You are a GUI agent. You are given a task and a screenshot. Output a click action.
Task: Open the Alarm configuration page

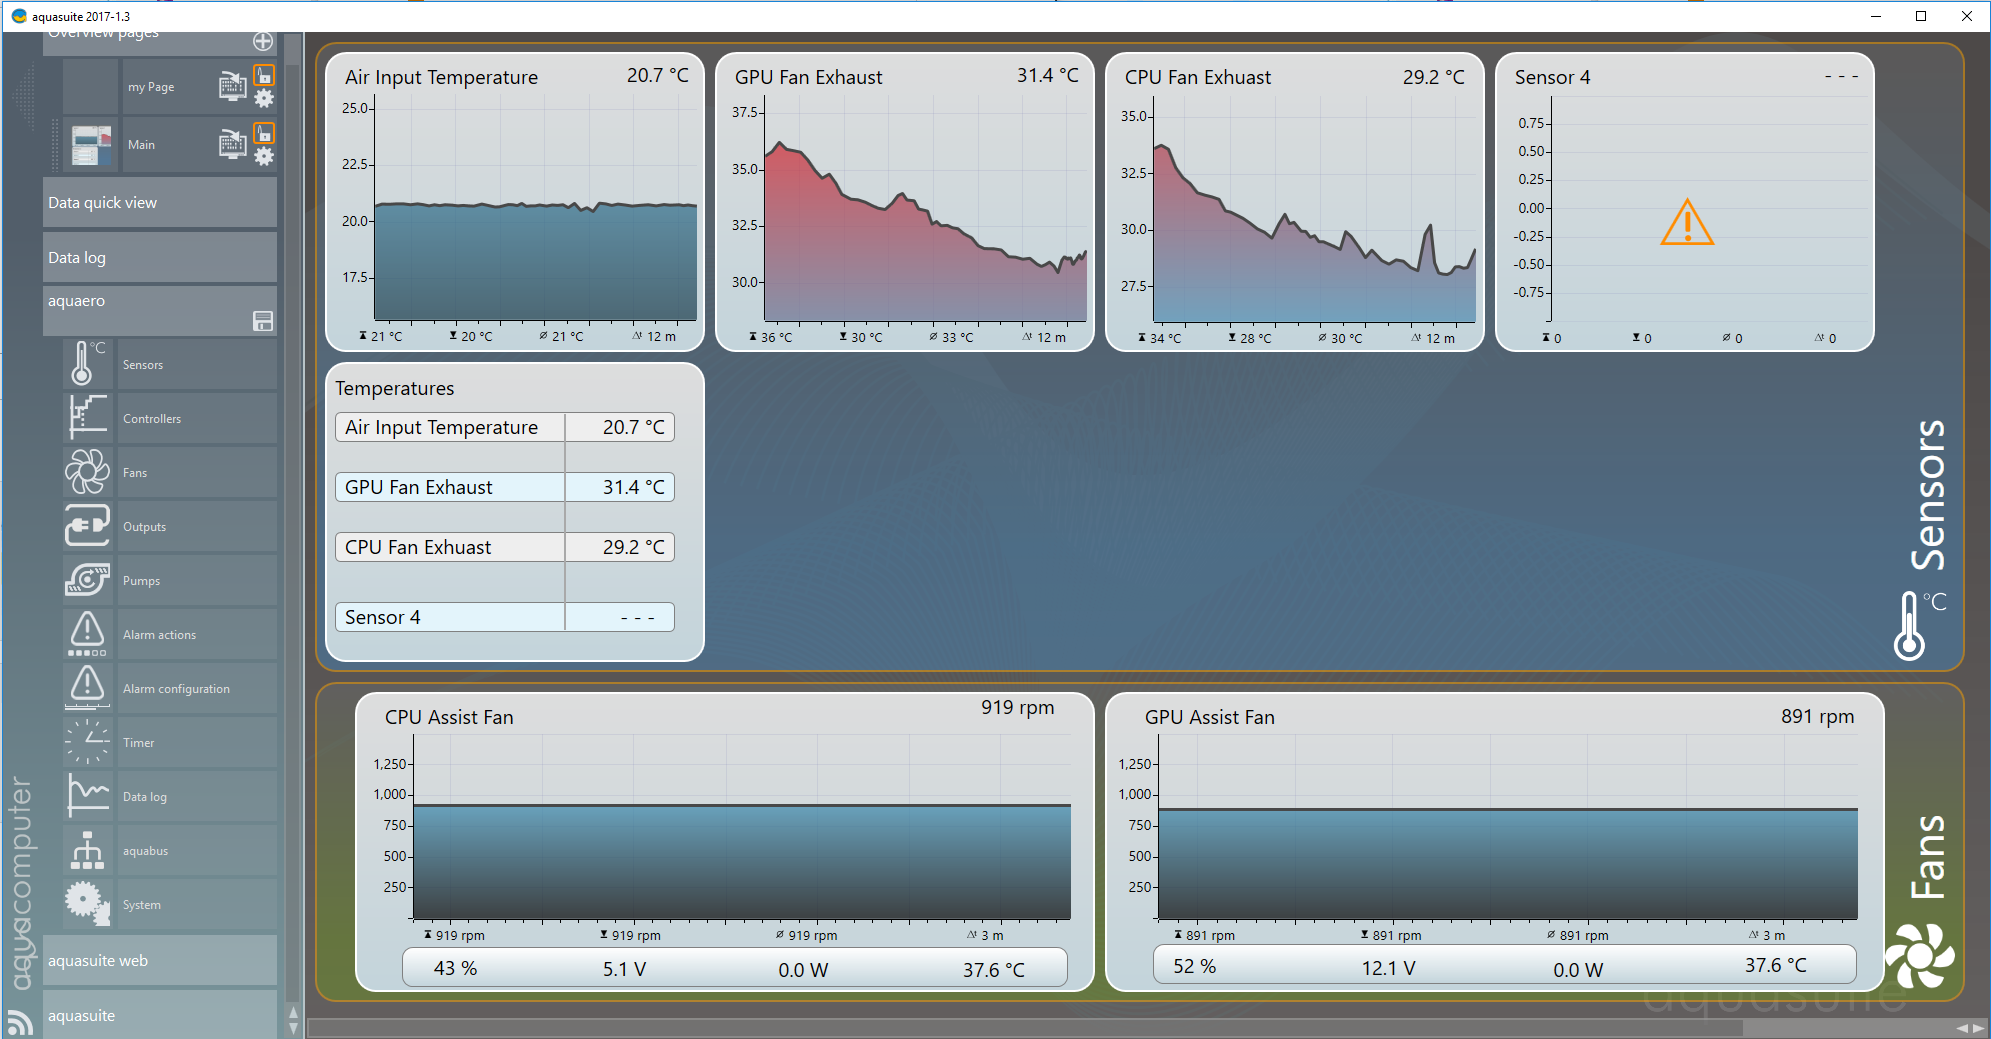click(x=197, y=688)
